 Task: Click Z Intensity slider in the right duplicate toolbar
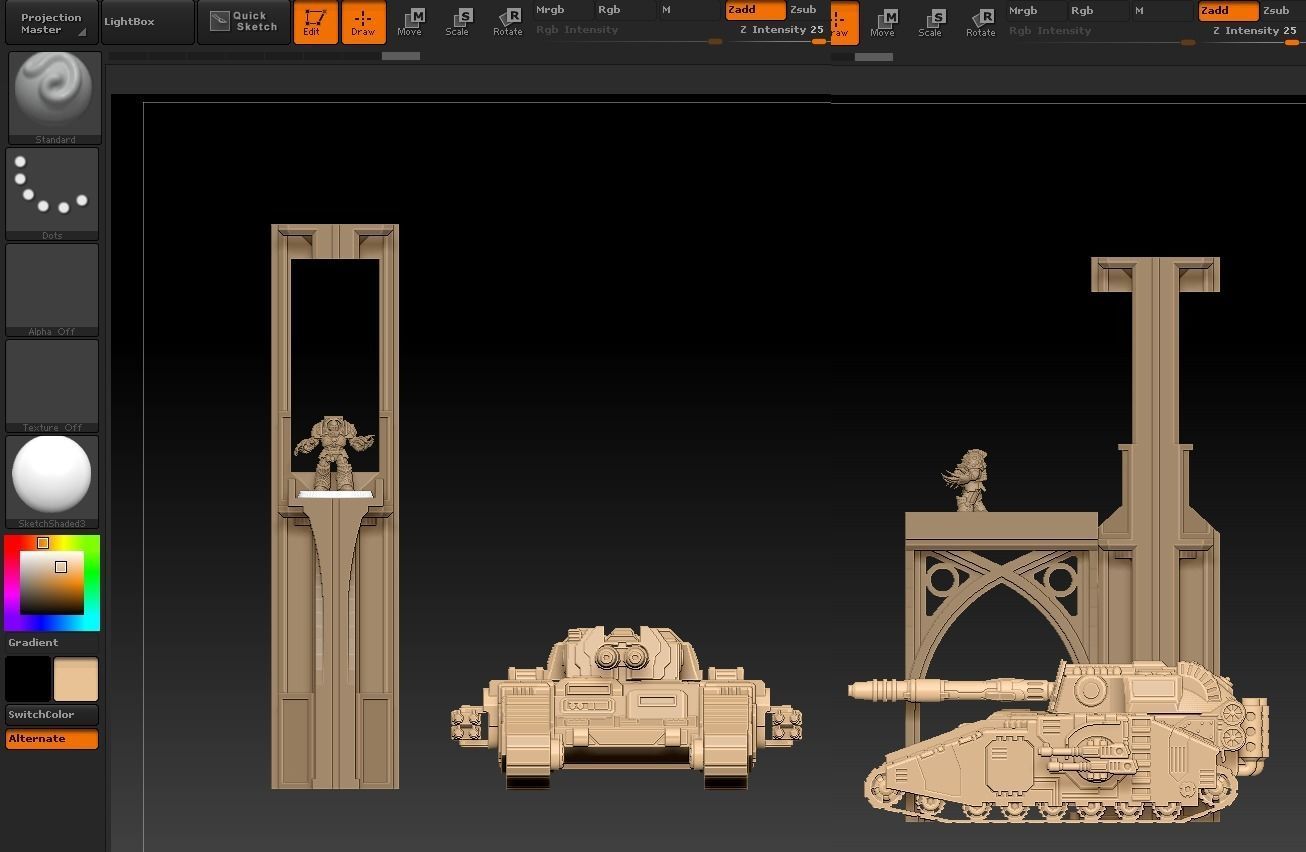click(1253, 33)
